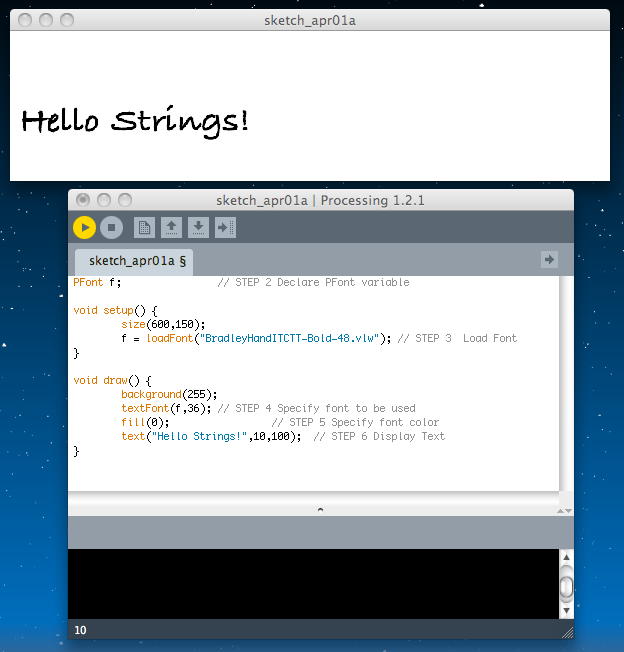The width and height of the screenshot is (624, 652).
Task: Click the 'textFont(f,36);' code
Action: click(x=166, y=408)
